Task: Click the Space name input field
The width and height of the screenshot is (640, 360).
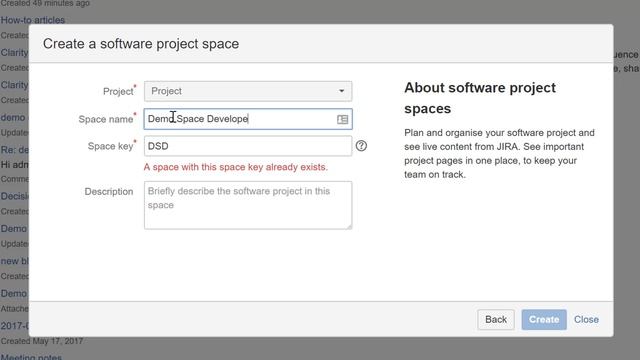Action: pyautogui.click(x=248, y=119)
